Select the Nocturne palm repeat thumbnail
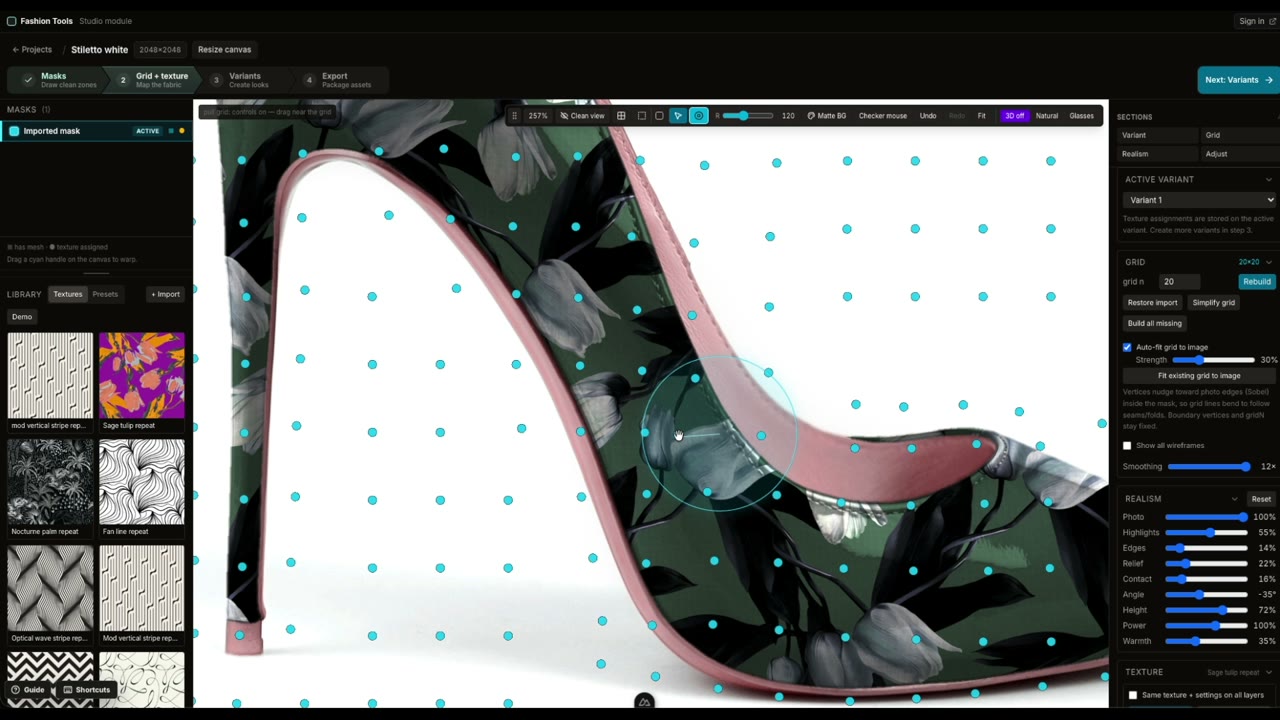Image resolution: width=1280 pixels, height=720 pixels. click(50, 481)
